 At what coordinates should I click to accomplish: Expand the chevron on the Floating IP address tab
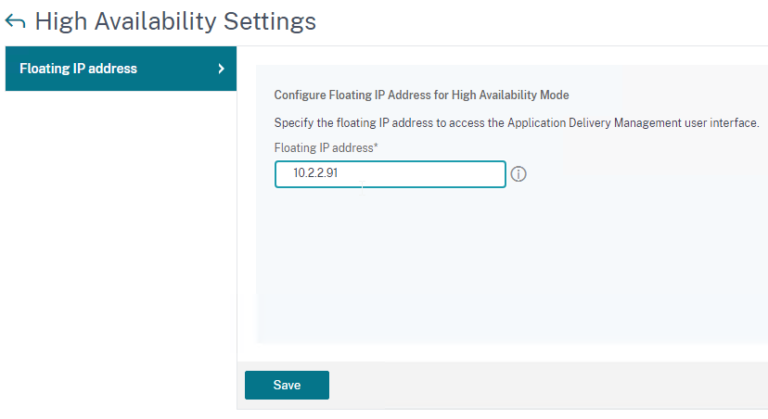coord(220,69)
